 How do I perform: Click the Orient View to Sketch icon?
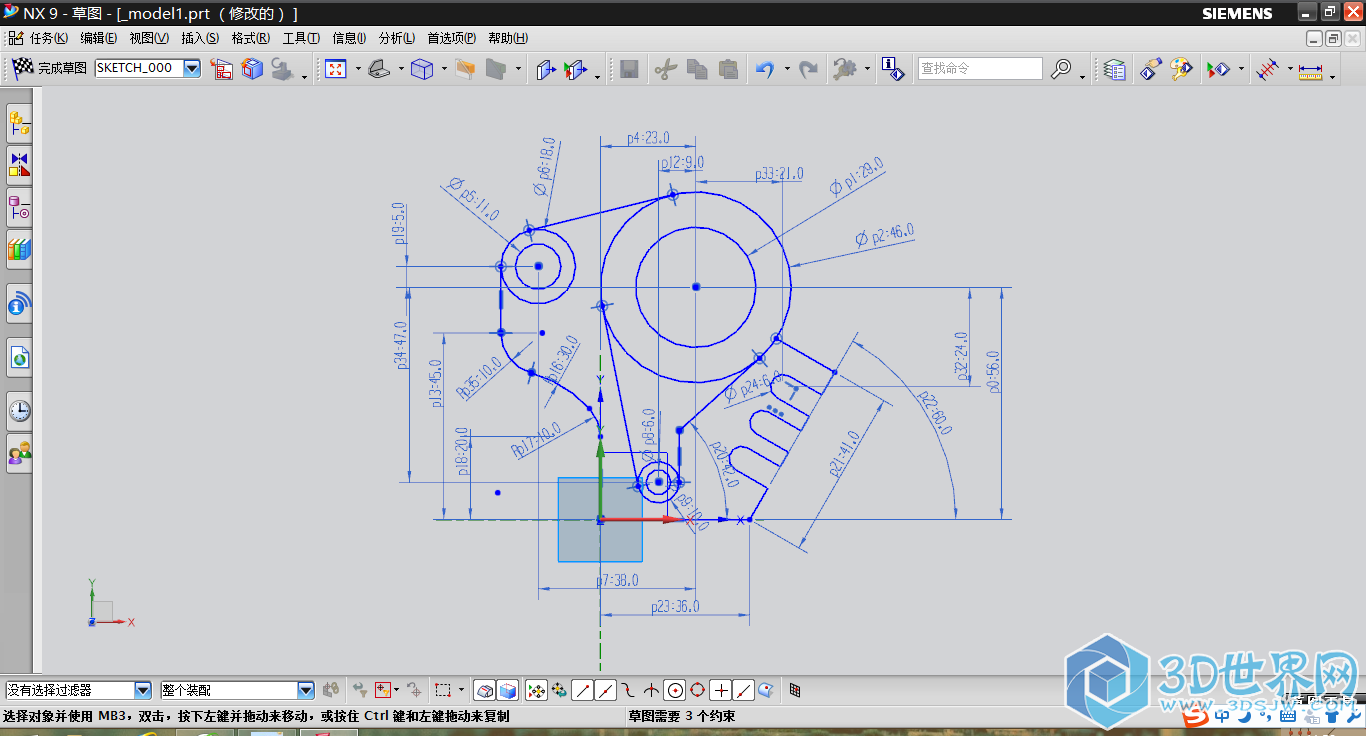[x=222, y=69]
